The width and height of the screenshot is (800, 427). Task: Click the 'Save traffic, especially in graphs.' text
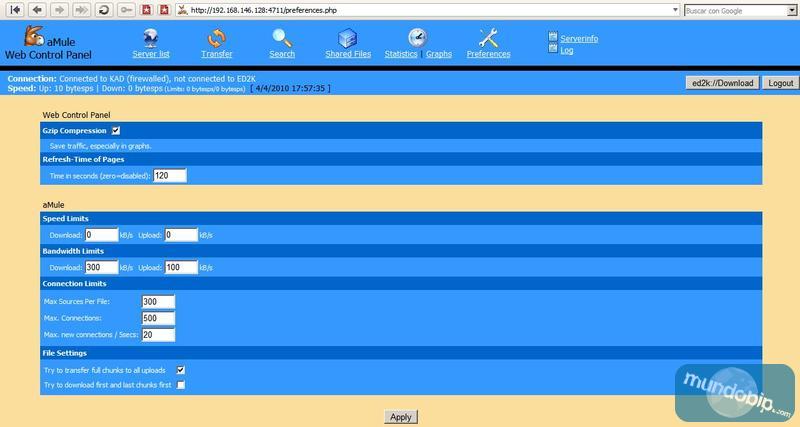click(x=101, y=146)
